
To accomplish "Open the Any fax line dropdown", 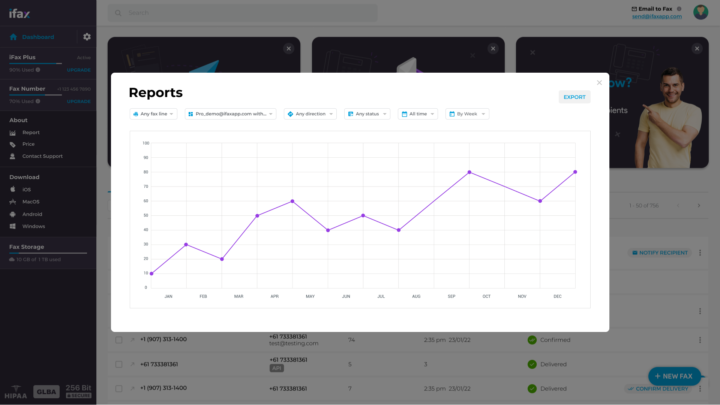I will (x=153, y=114).
